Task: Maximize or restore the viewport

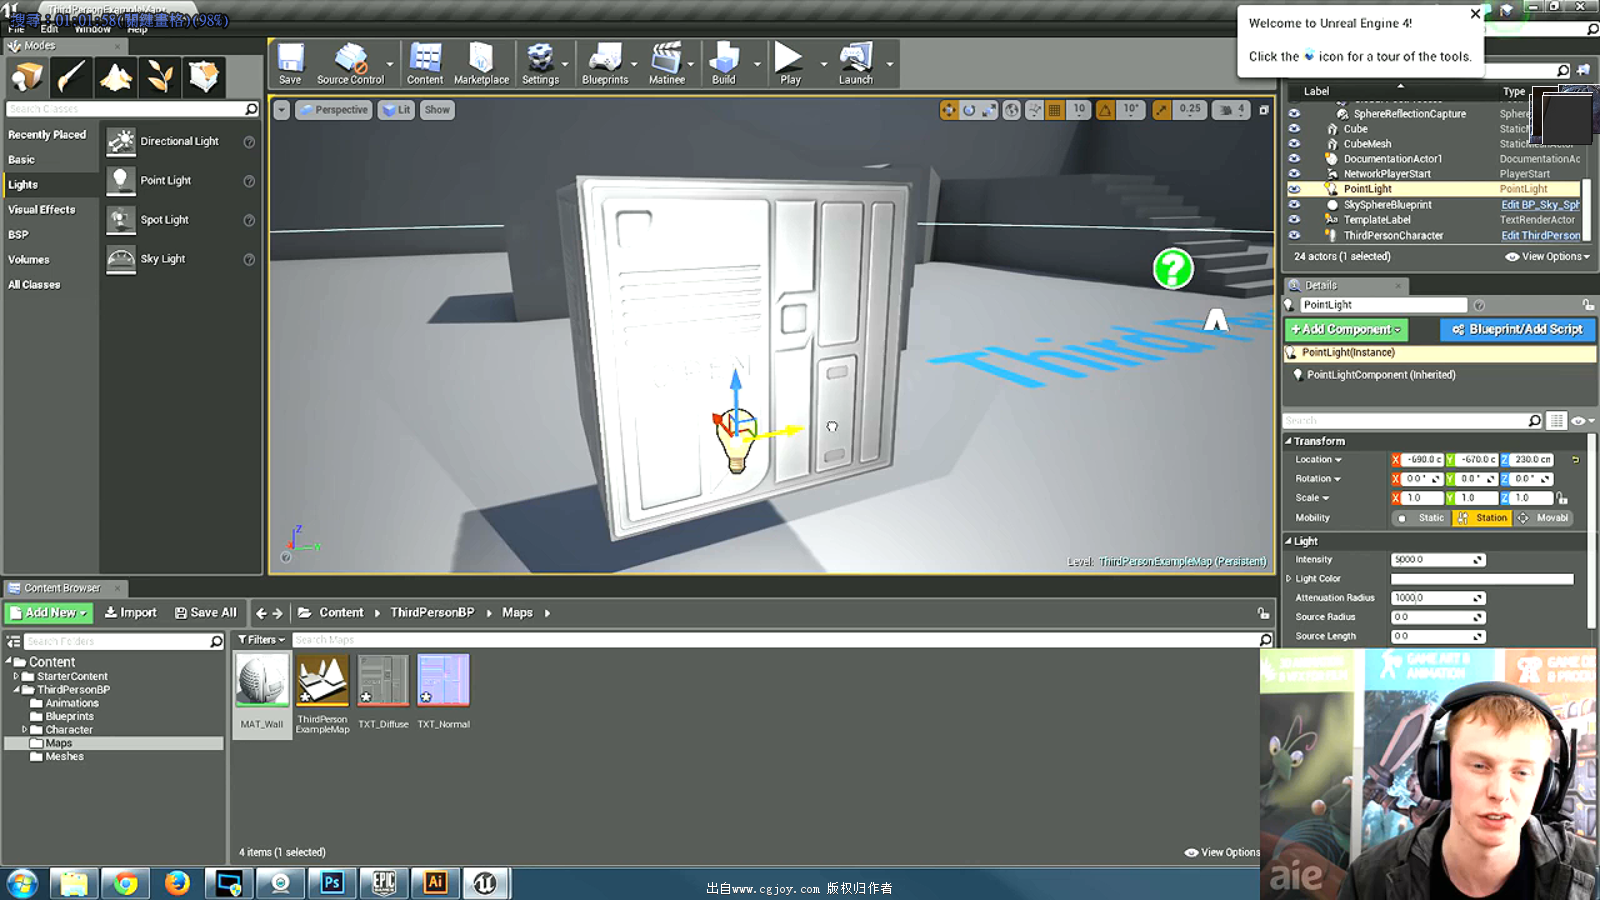Action: [x=1263, y=110]
